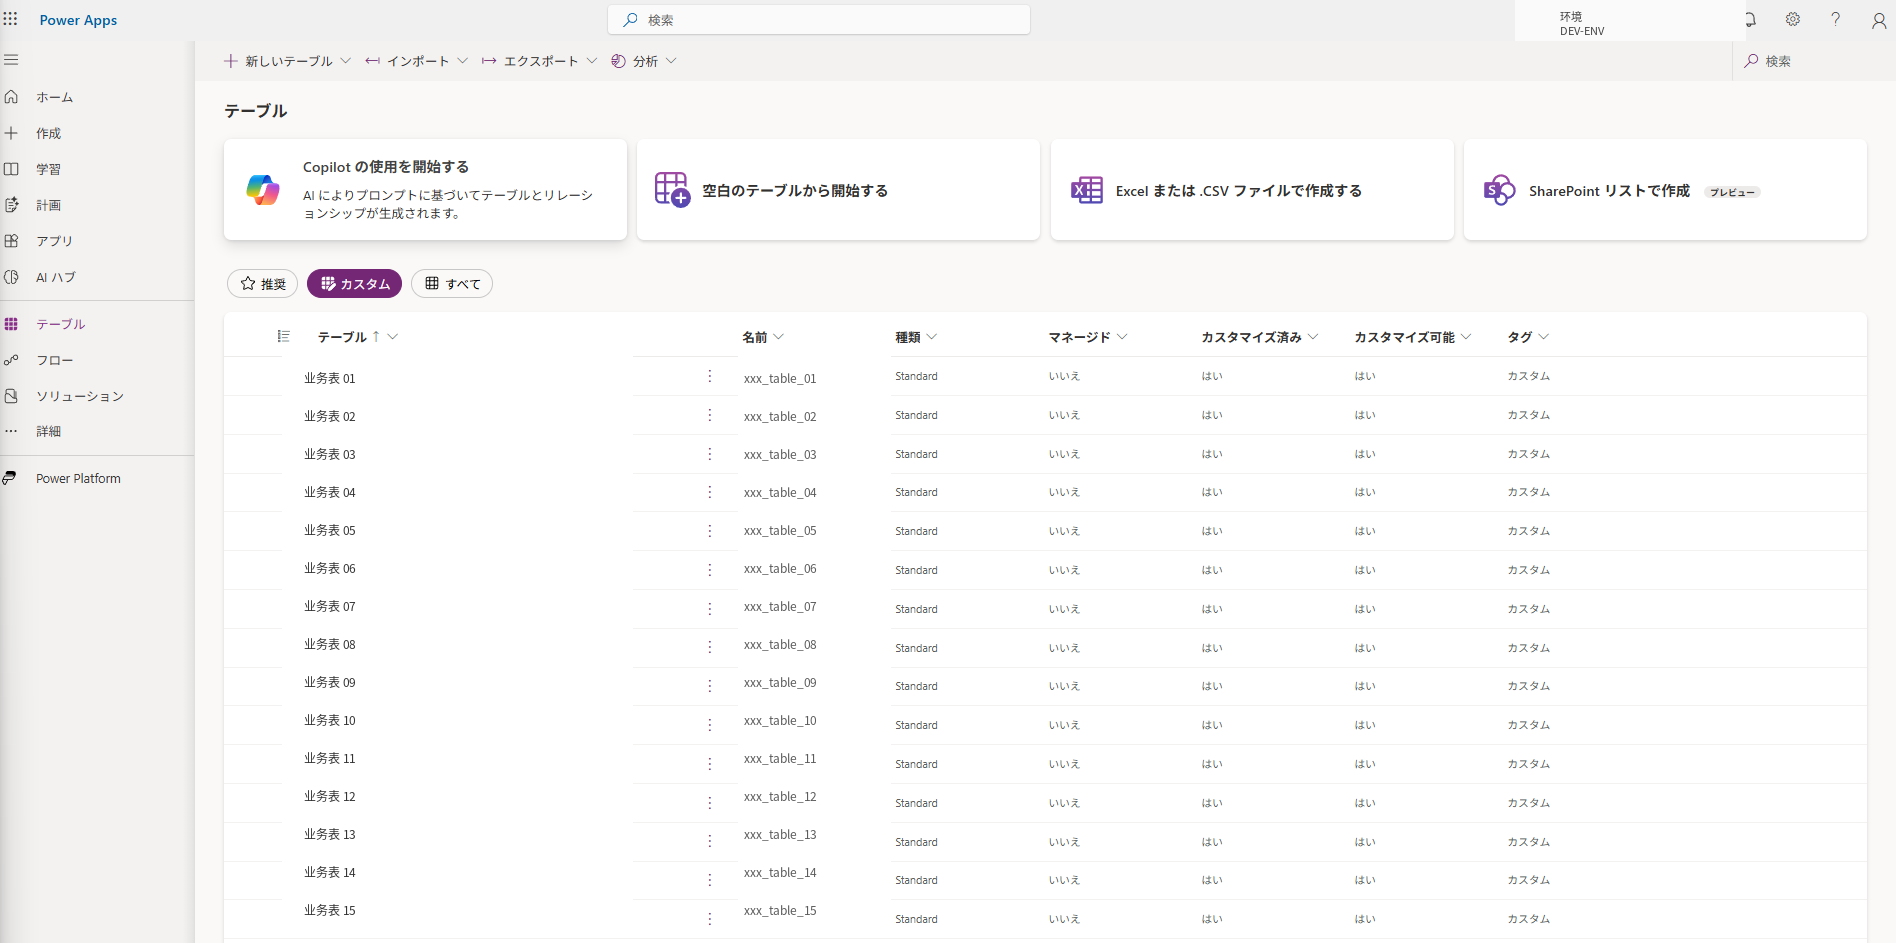Open more options for 业务表 05
1896x943 pixels.
coord(710,531)
